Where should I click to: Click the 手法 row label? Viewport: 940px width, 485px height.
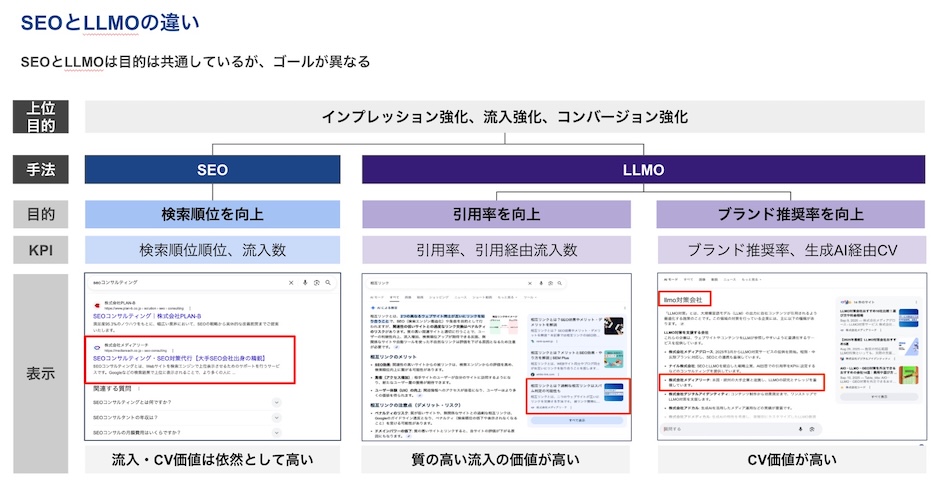pyautogui.click(x=41, y=170)
